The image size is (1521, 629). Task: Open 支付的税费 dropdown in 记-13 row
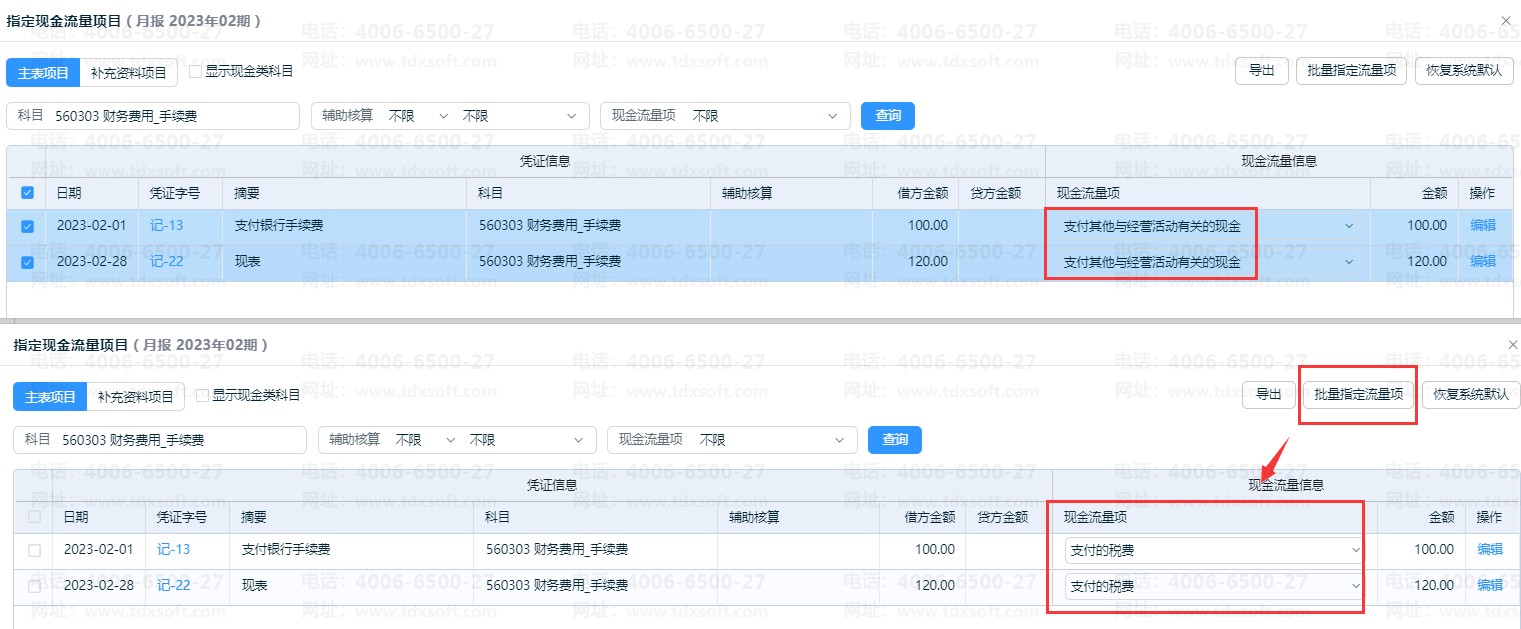[x=1213, y=550]
